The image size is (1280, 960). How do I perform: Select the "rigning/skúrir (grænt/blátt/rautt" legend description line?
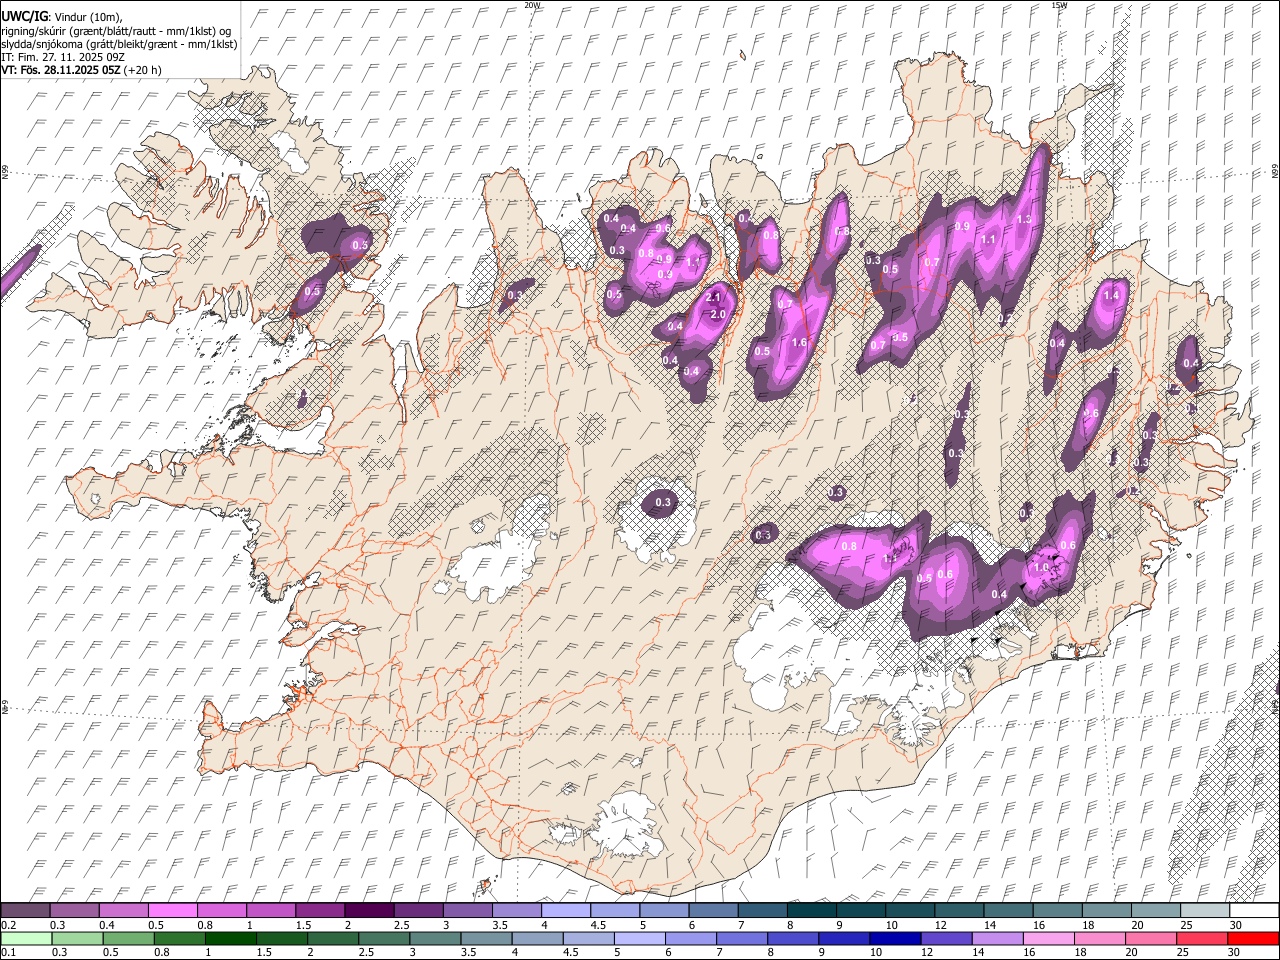click(x=117, y=31)
